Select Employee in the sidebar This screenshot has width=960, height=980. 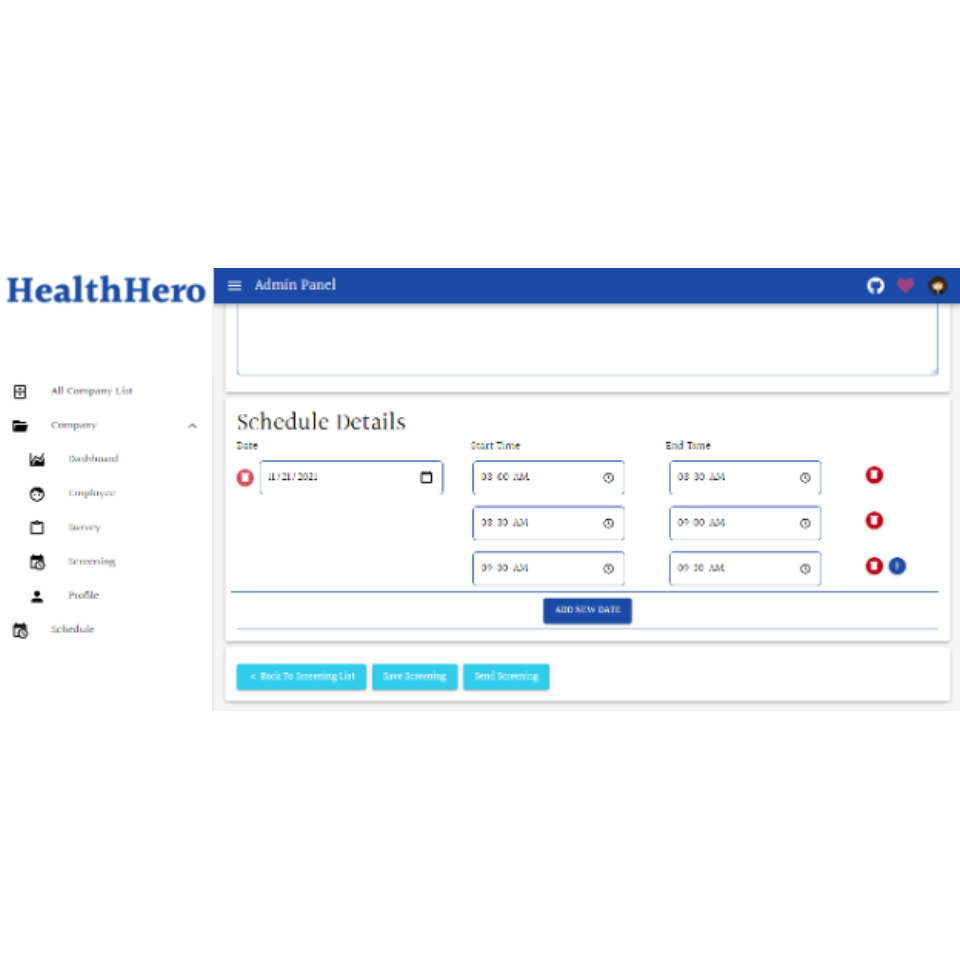tap(91, 493)
